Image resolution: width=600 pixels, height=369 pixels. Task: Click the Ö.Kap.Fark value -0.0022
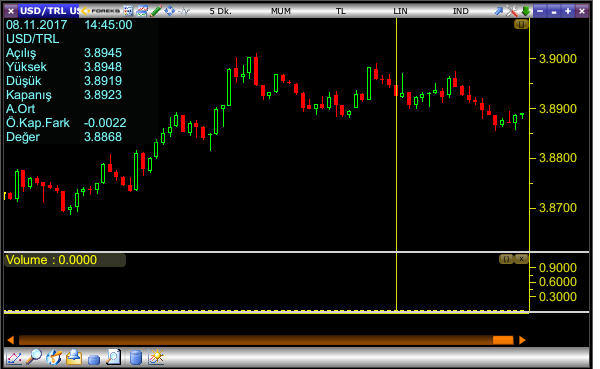(105, 123)
